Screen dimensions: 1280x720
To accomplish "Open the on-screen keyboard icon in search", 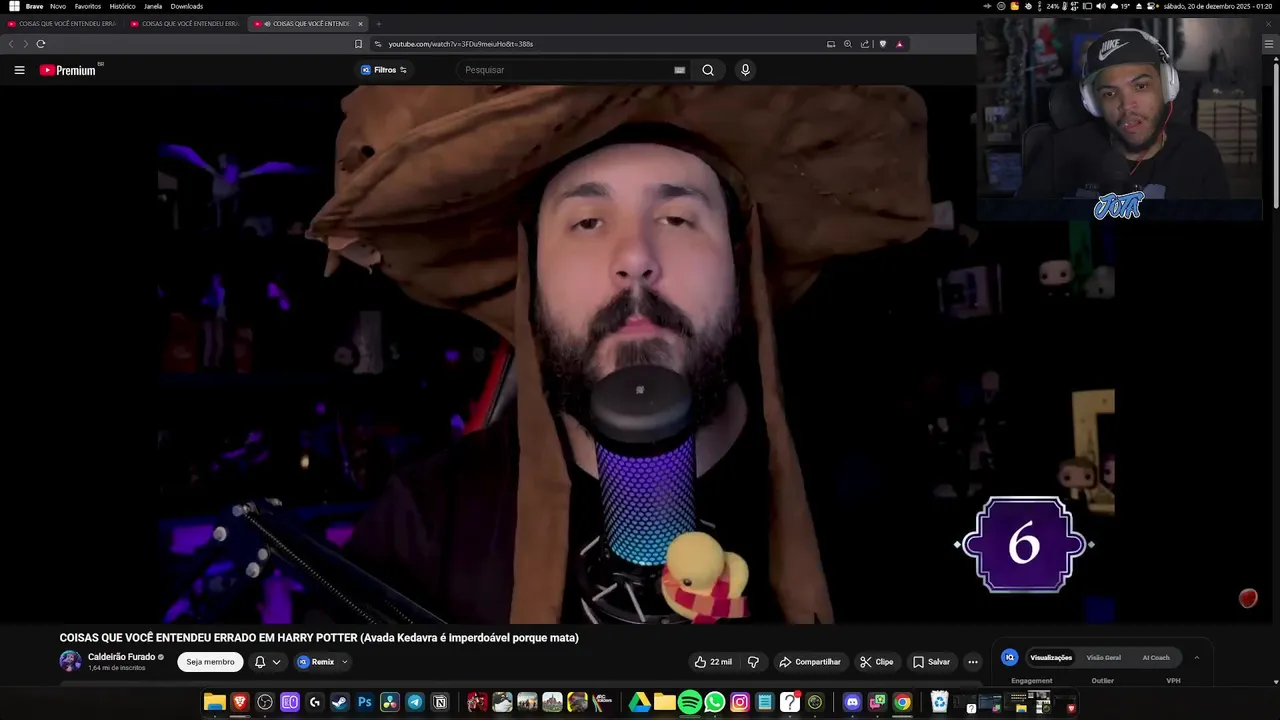I will (x=679, y=70).
